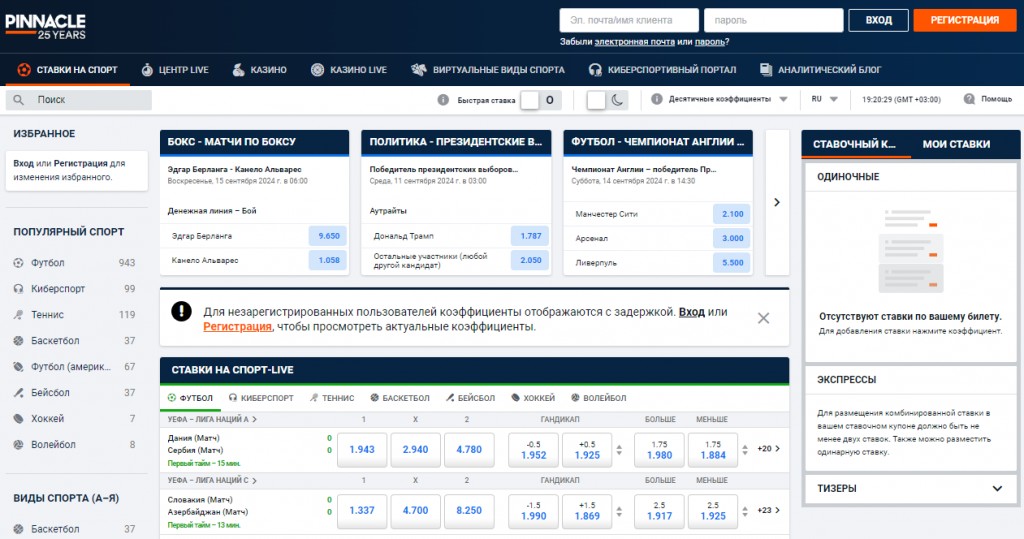Change handicap line for Словакия – Азербайджан
The image size is (1024, 539).
619,511
